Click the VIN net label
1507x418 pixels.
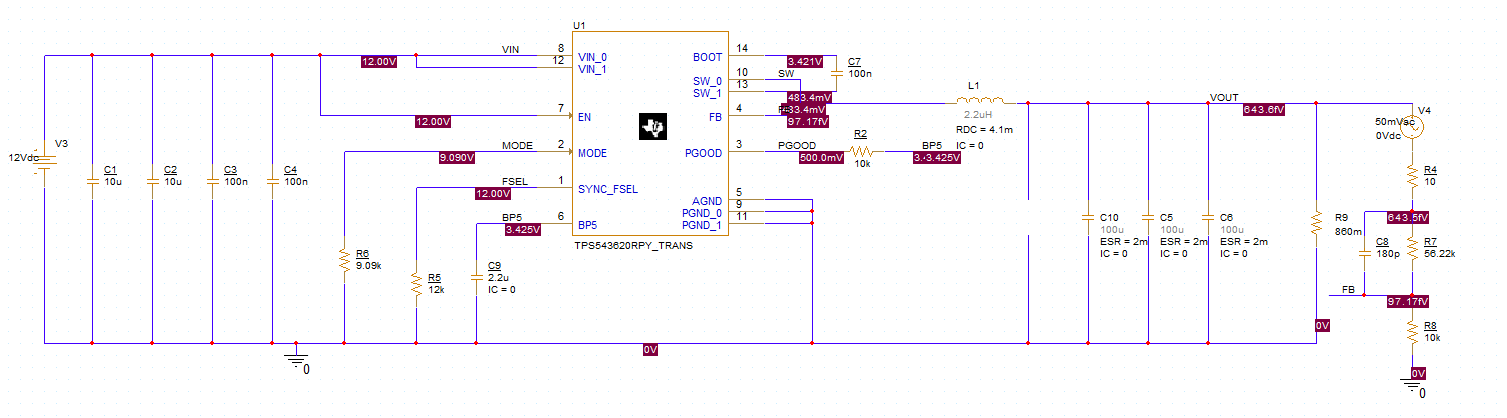(511, 49)
